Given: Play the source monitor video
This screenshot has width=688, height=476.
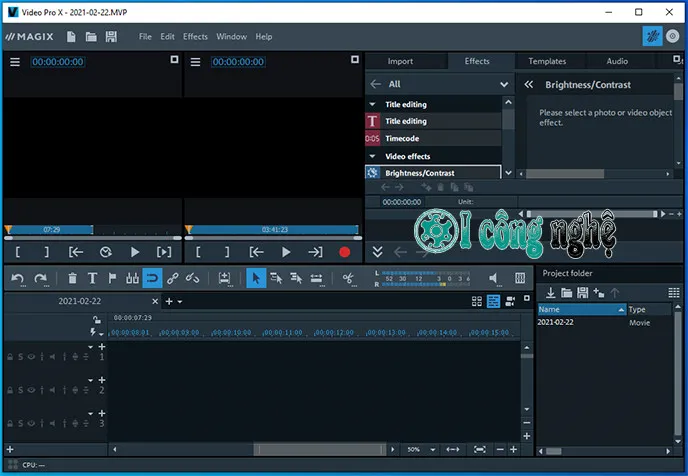Looking at the screenshot, I should pos(135,252).
